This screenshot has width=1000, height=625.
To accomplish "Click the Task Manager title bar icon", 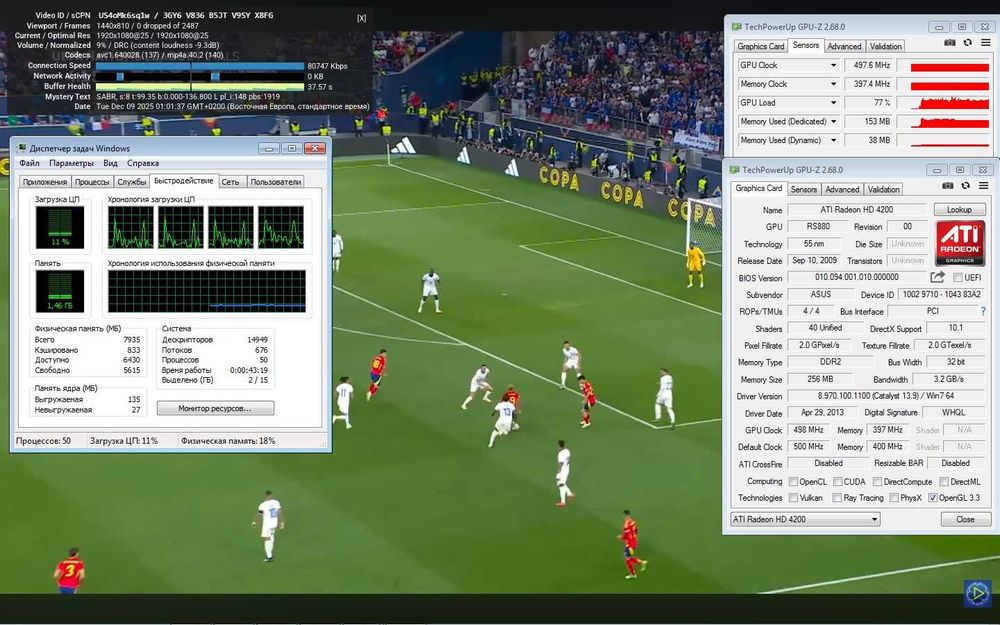I will [x=22, y=148].
